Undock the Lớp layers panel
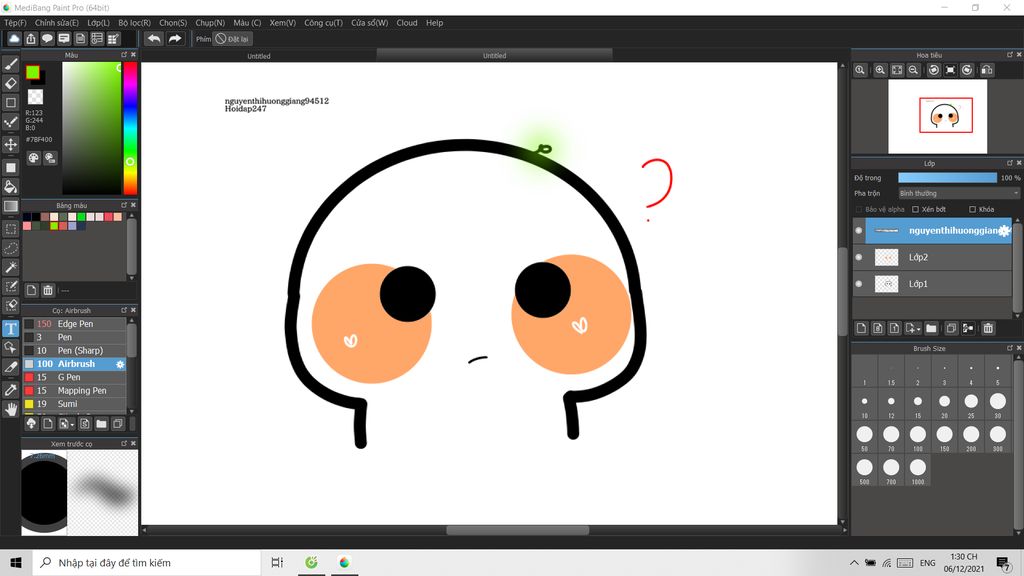Screen dimensions: 1024x576 [1010, 163]
